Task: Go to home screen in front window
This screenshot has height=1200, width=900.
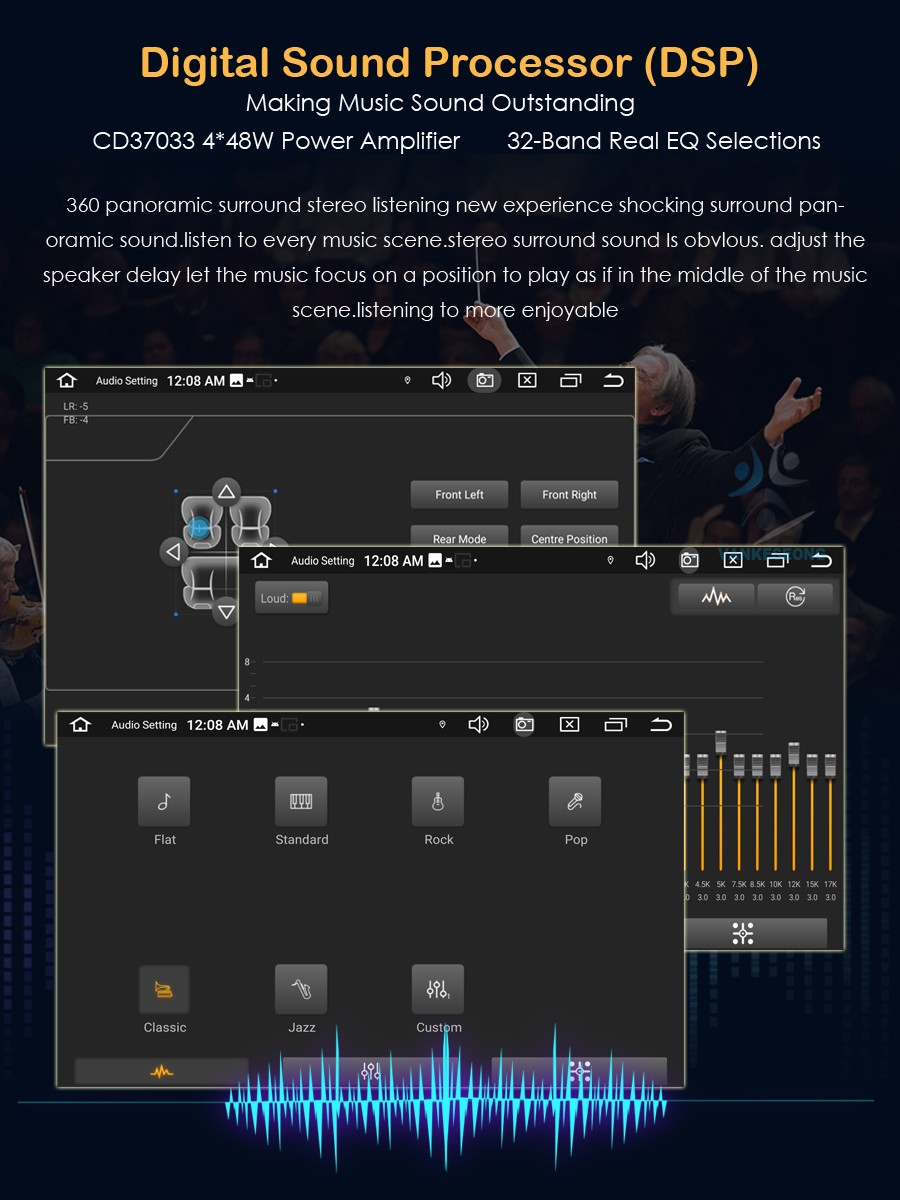Action: (81, 724)
